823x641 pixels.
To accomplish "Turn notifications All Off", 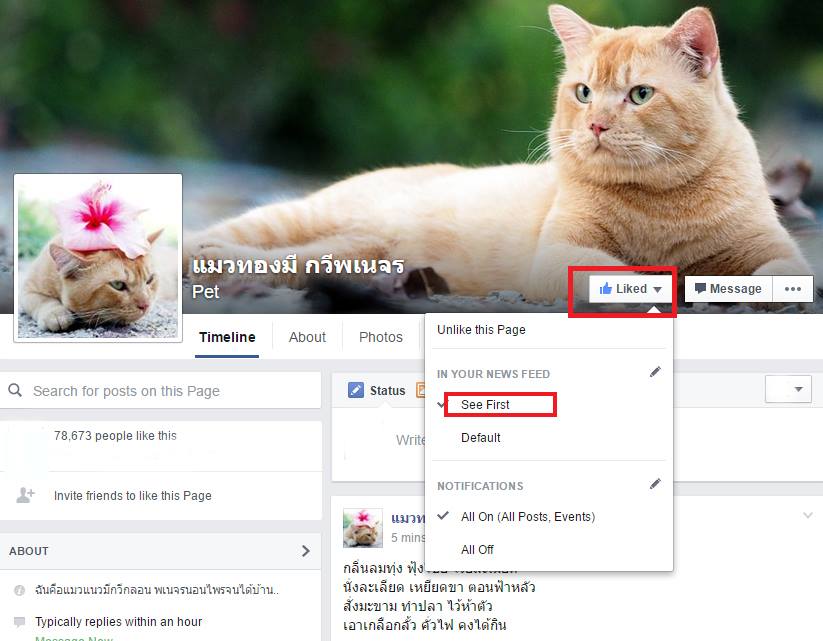I will click(x=477, y=549).
